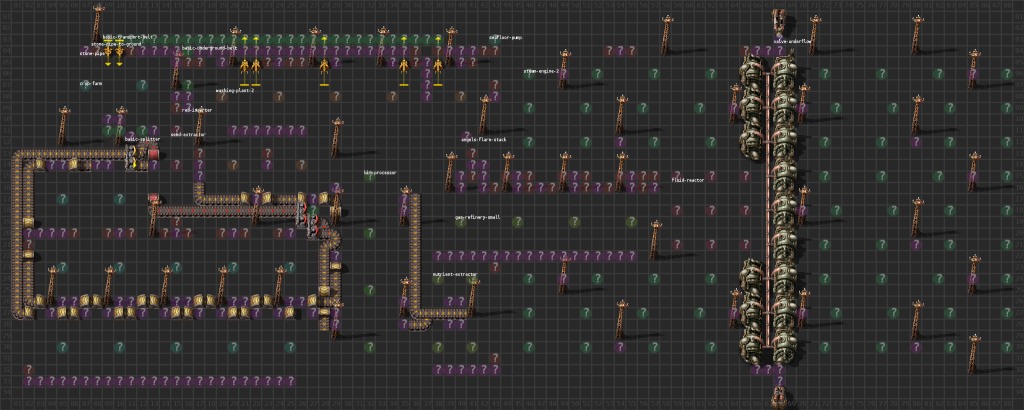Click the question mark under the nutrient-extractor label
This screenshot has width=1024, height=410.
click(438, 279)
